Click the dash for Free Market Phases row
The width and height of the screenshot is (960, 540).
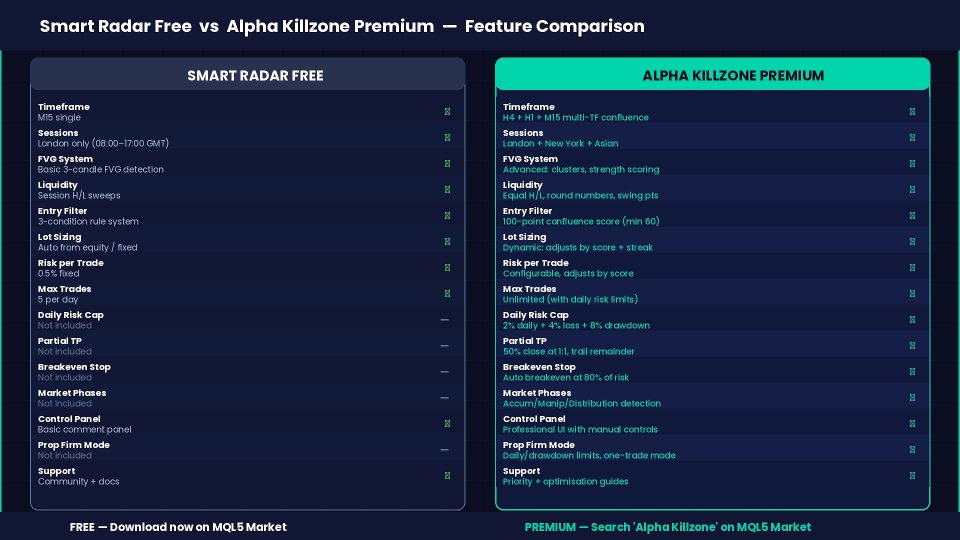tap(444, 398)
